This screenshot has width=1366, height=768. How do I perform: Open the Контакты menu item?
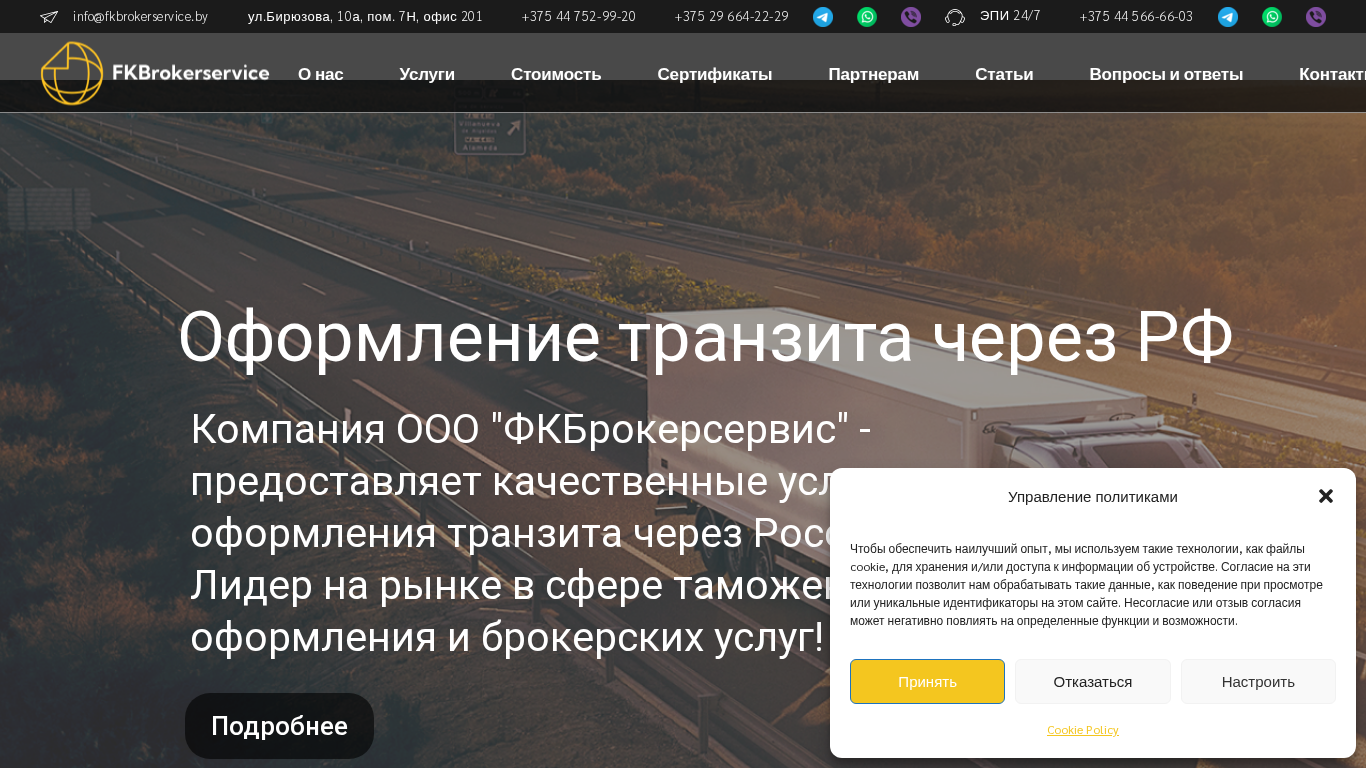pyautogui.click(x=1332, y=74)
